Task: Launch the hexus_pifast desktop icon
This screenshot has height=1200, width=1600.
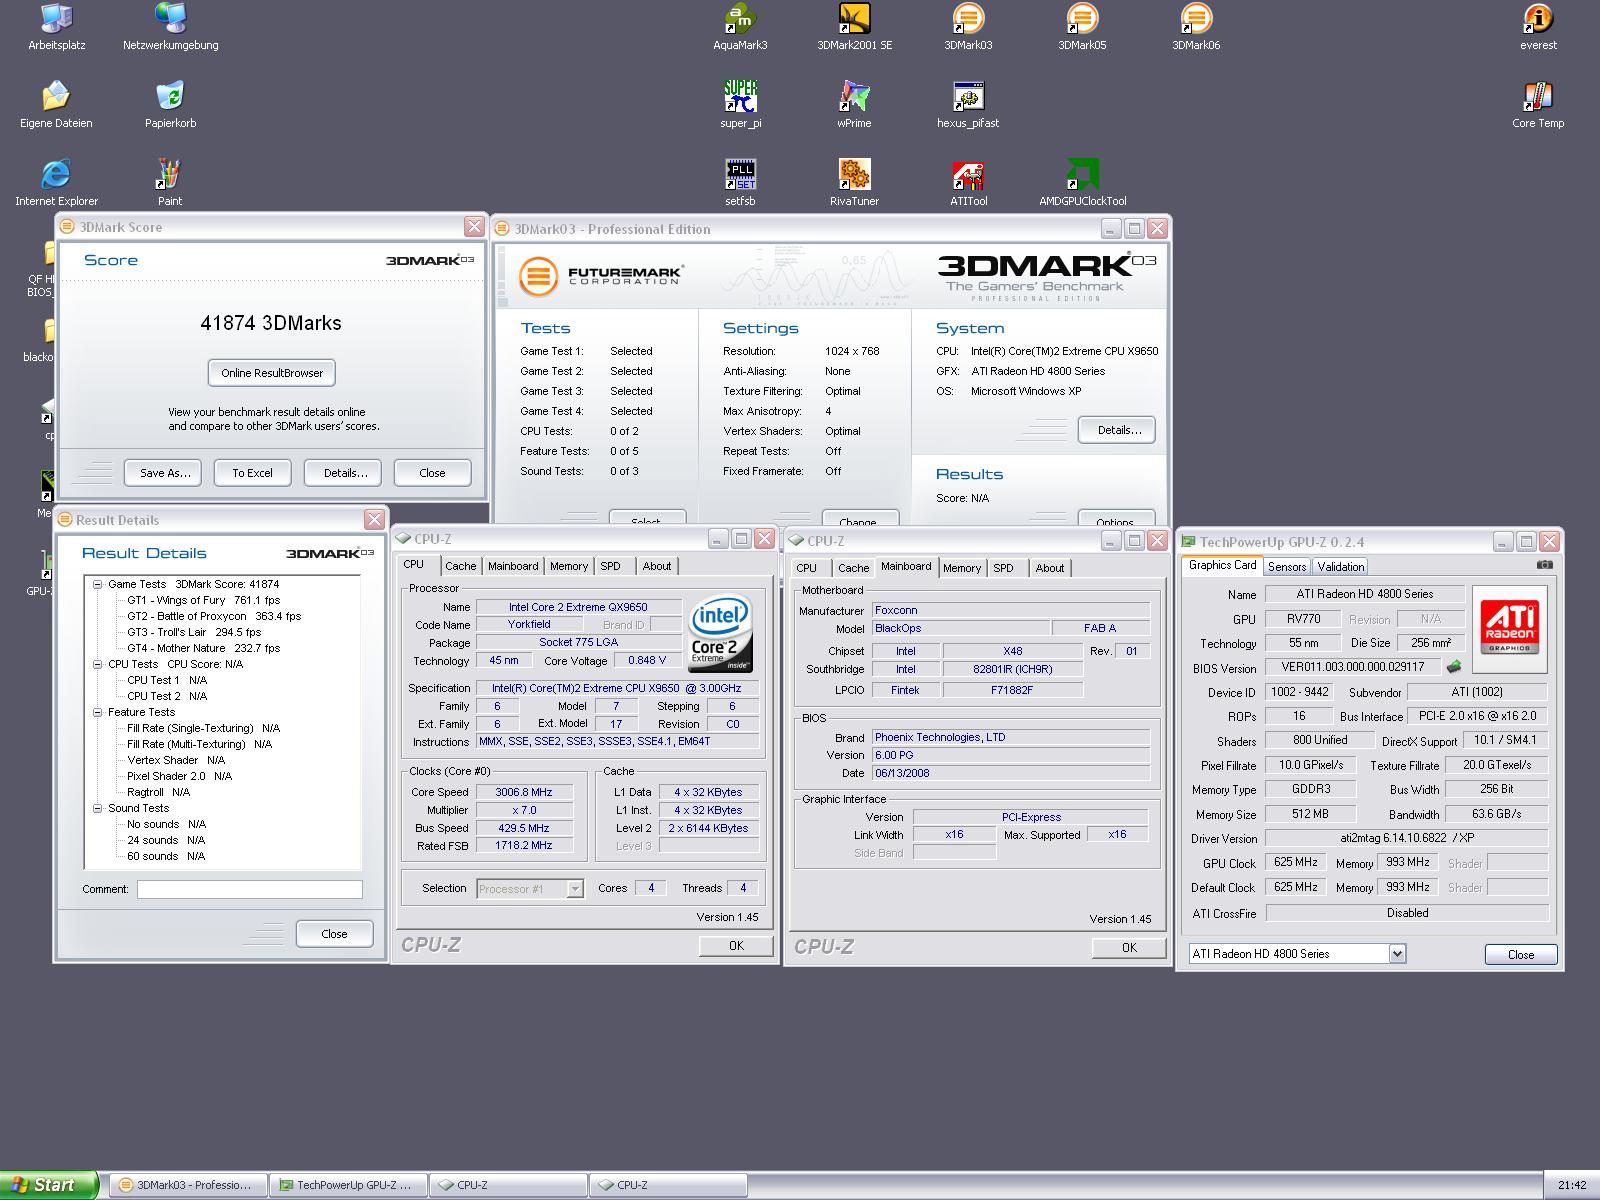Action: 968,105
